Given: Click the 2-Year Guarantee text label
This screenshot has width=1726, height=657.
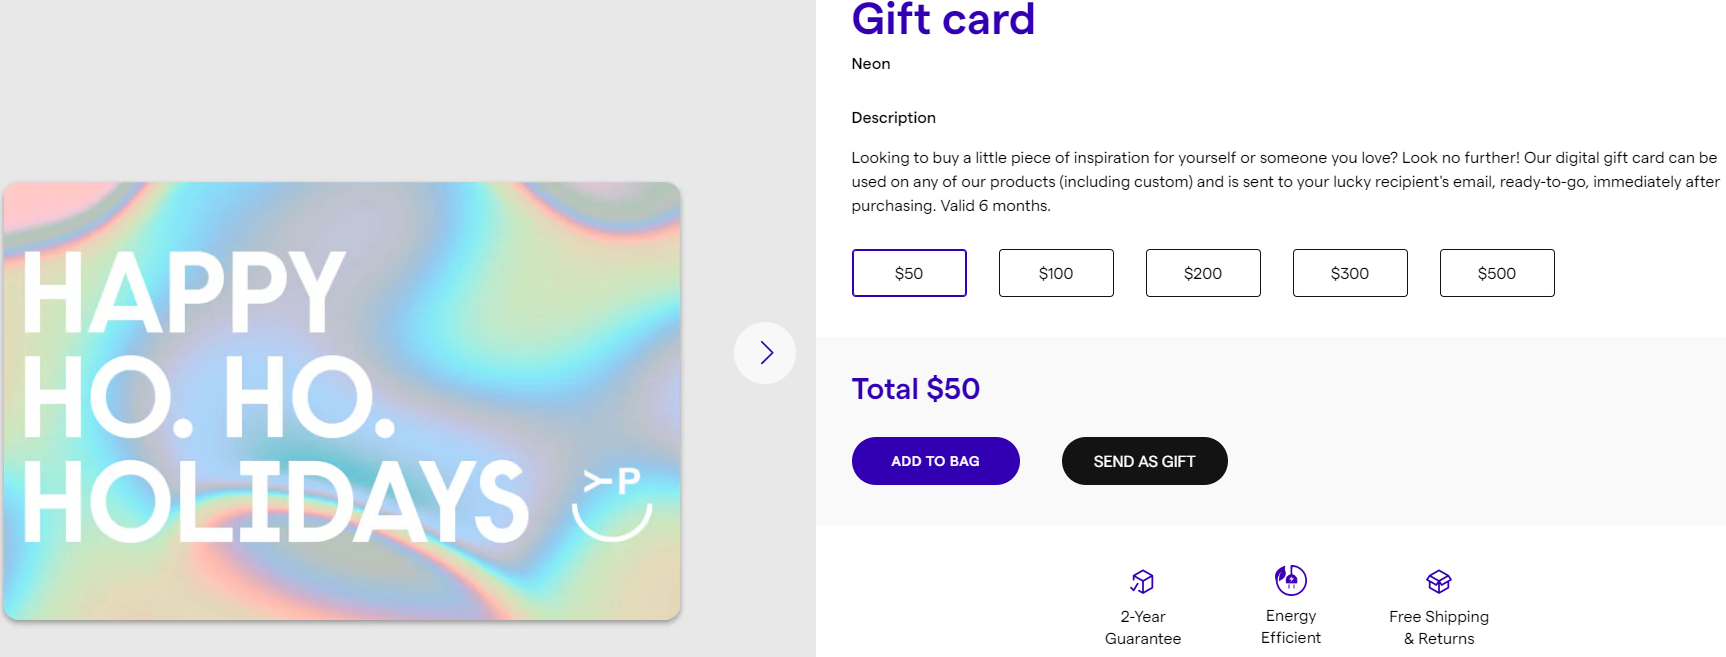Looking at the screenshot, I should (x=1142, y=628).
